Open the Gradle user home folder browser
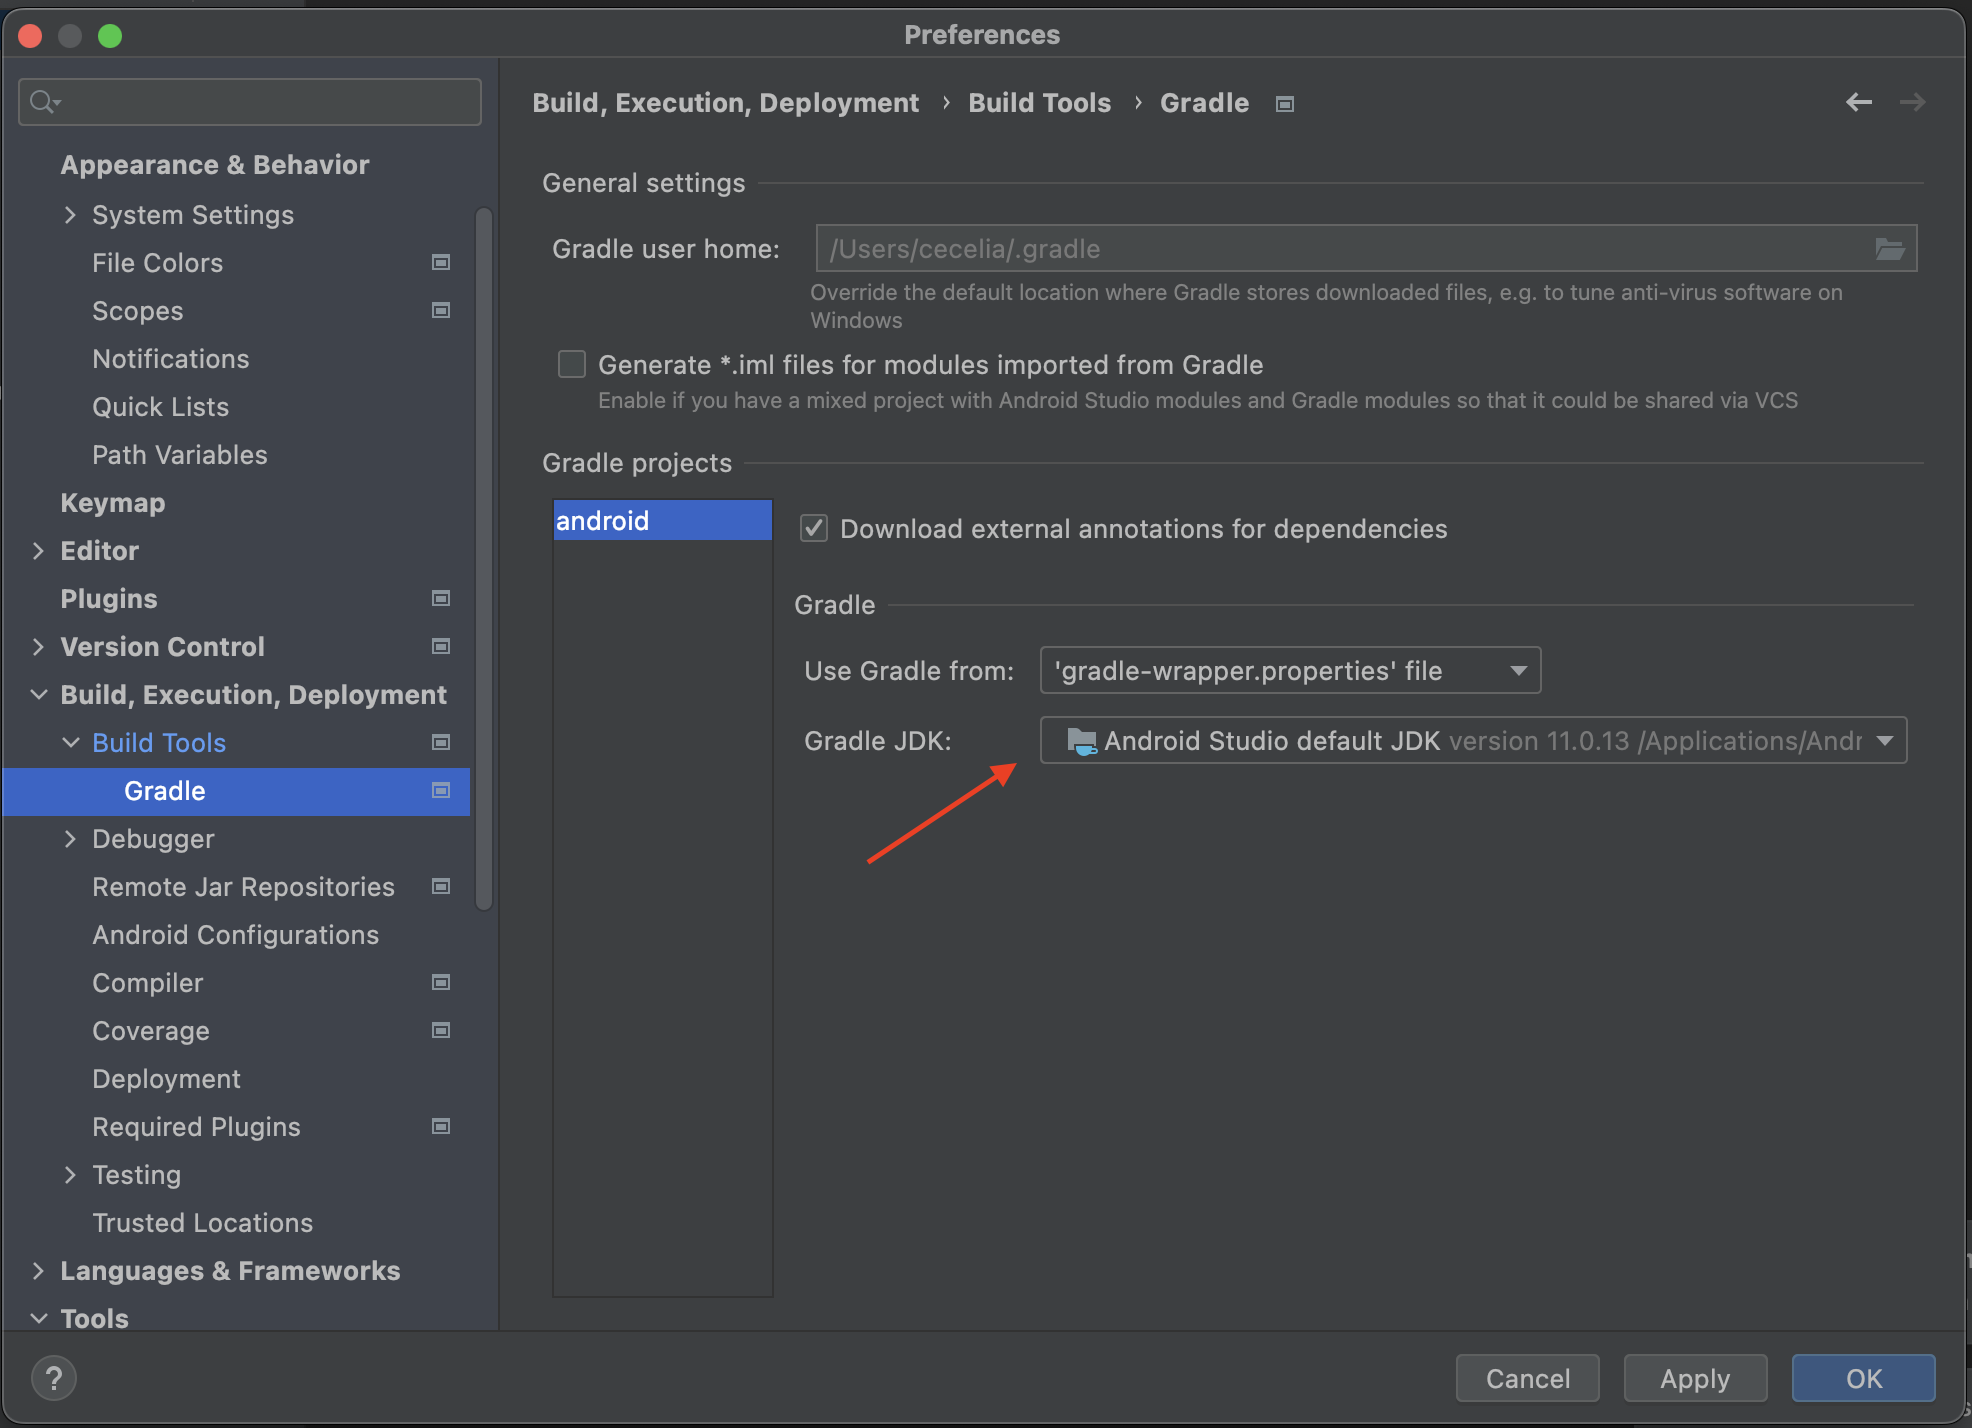Screen dimensions: 1972x1428 click(x=1891, y=248)
